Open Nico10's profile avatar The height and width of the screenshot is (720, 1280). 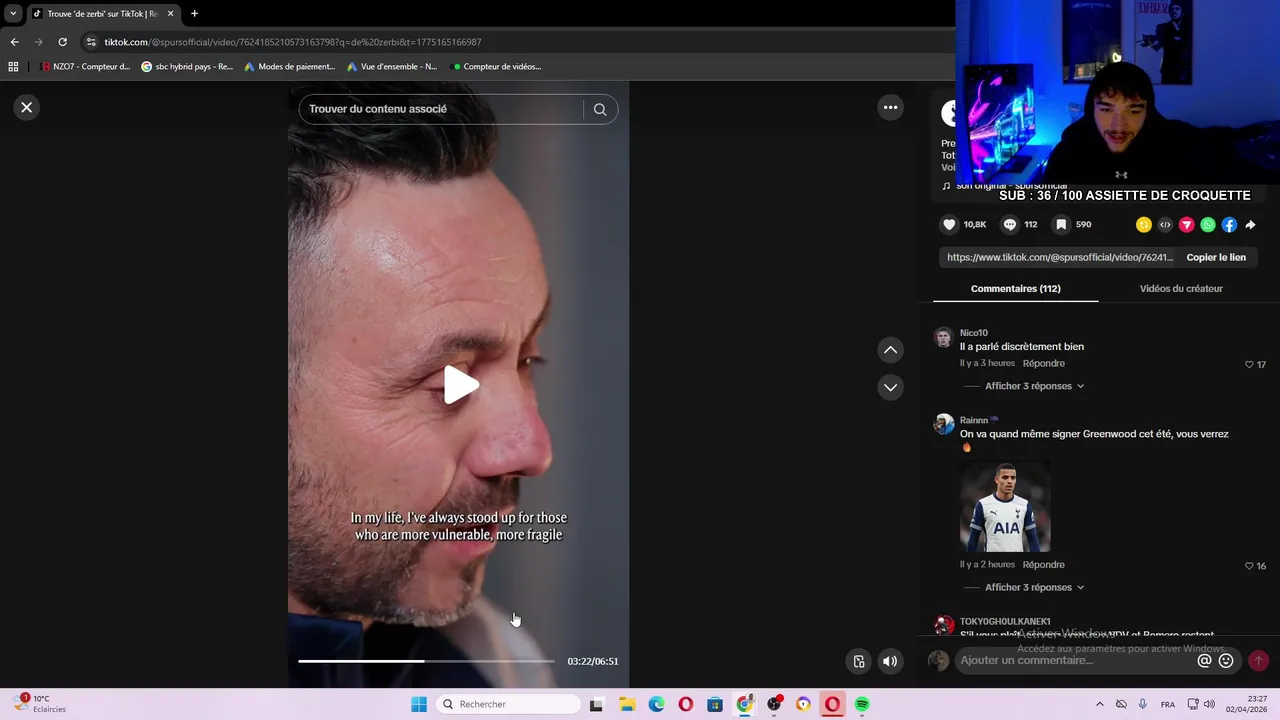pos(943,337)
